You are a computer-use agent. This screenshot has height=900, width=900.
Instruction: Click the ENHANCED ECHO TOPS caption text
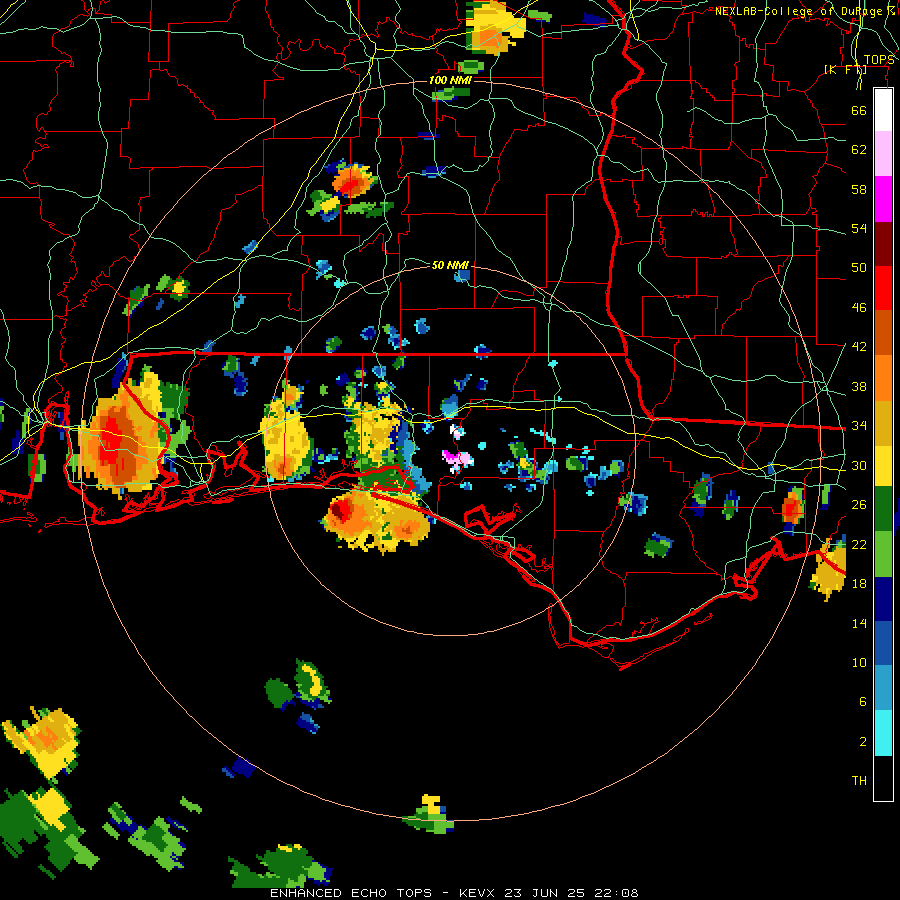click(x=351, y=893)
